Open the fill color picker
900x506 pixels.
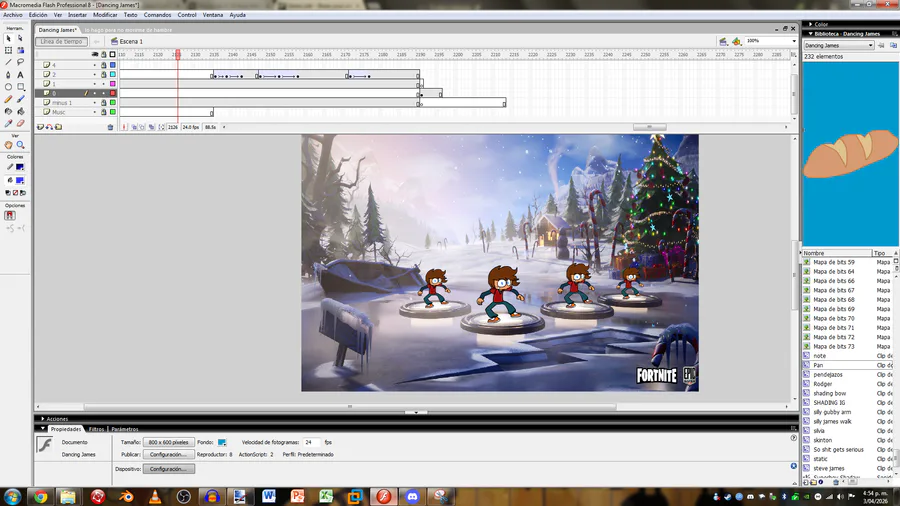tap(20, 180)
